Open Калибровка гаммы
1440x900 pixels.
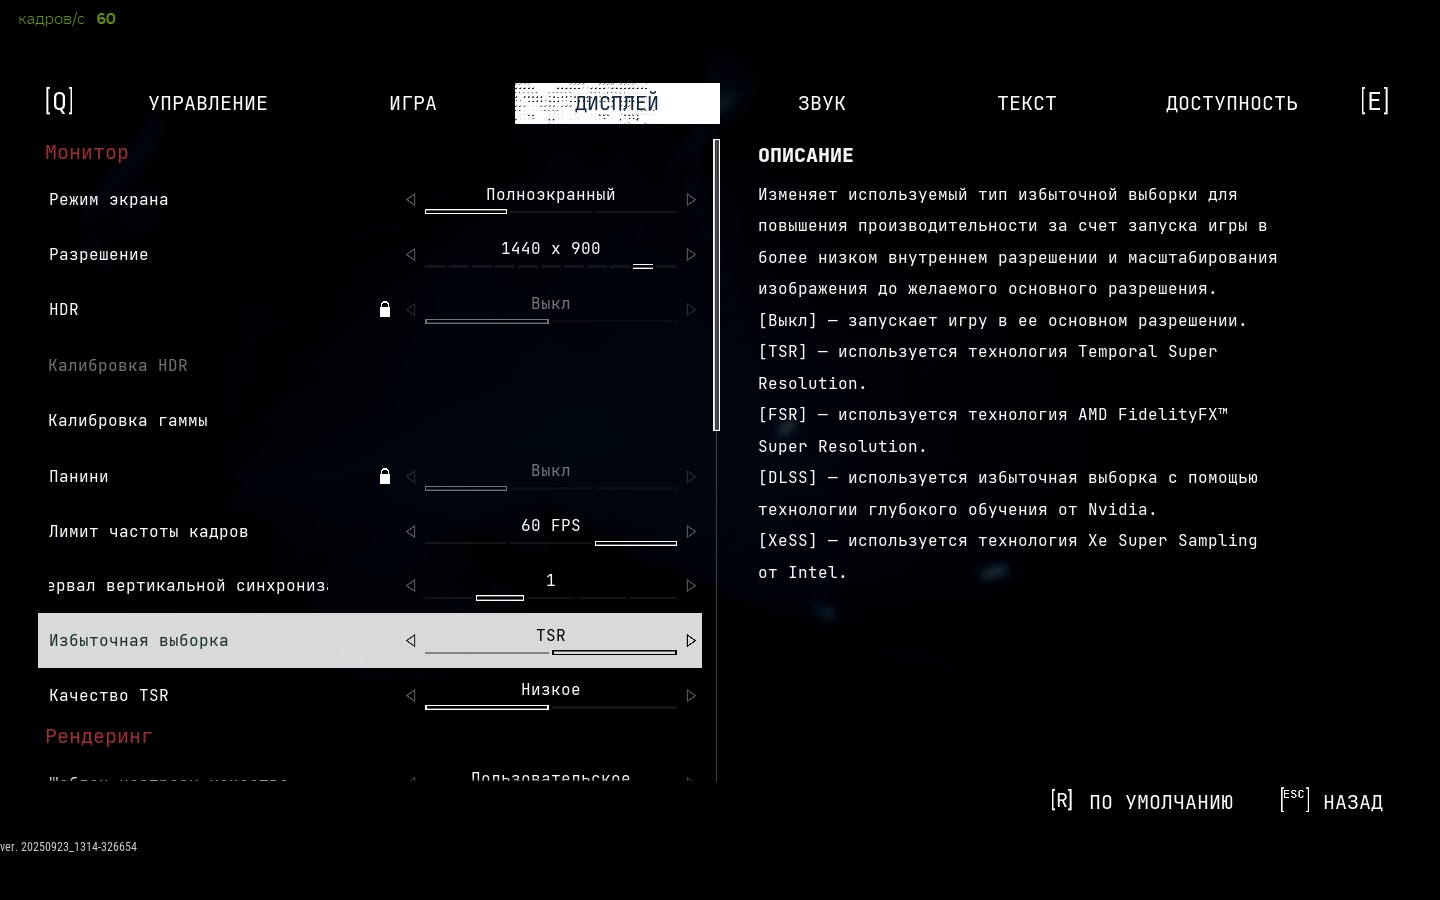tap(128, 421)
